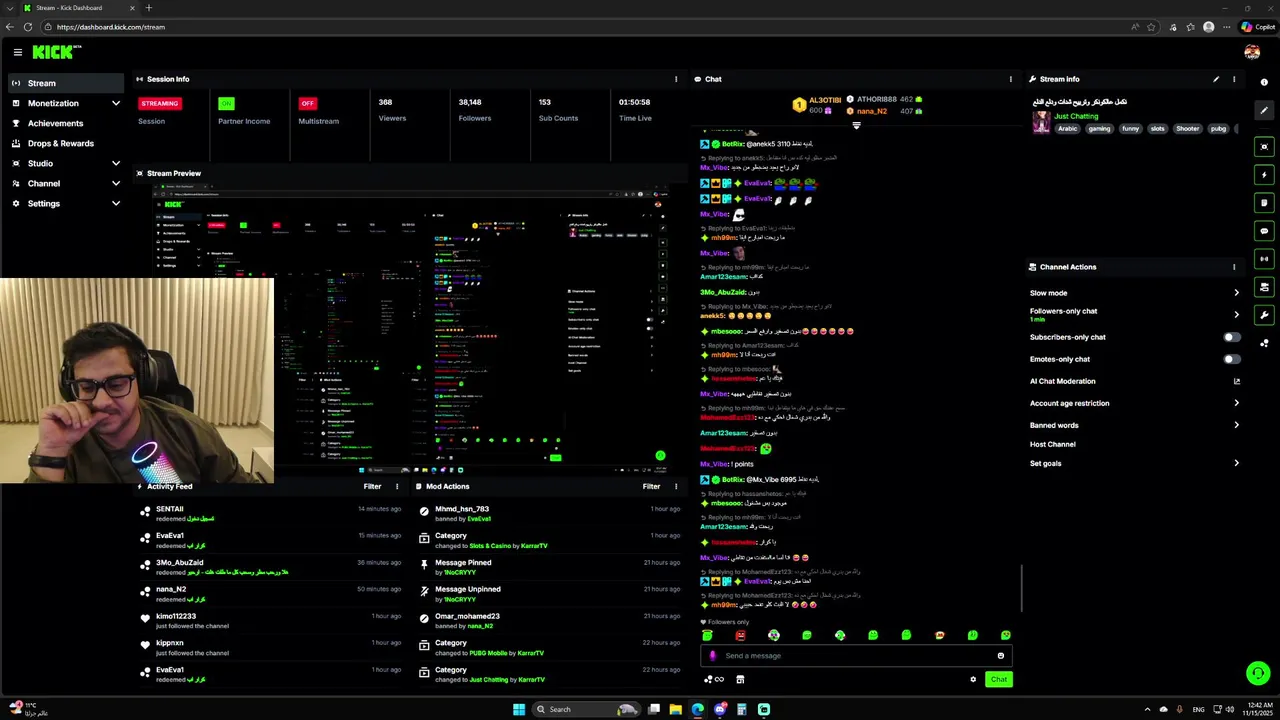Open Achievements in the sidebar

(x=66, y=123)
